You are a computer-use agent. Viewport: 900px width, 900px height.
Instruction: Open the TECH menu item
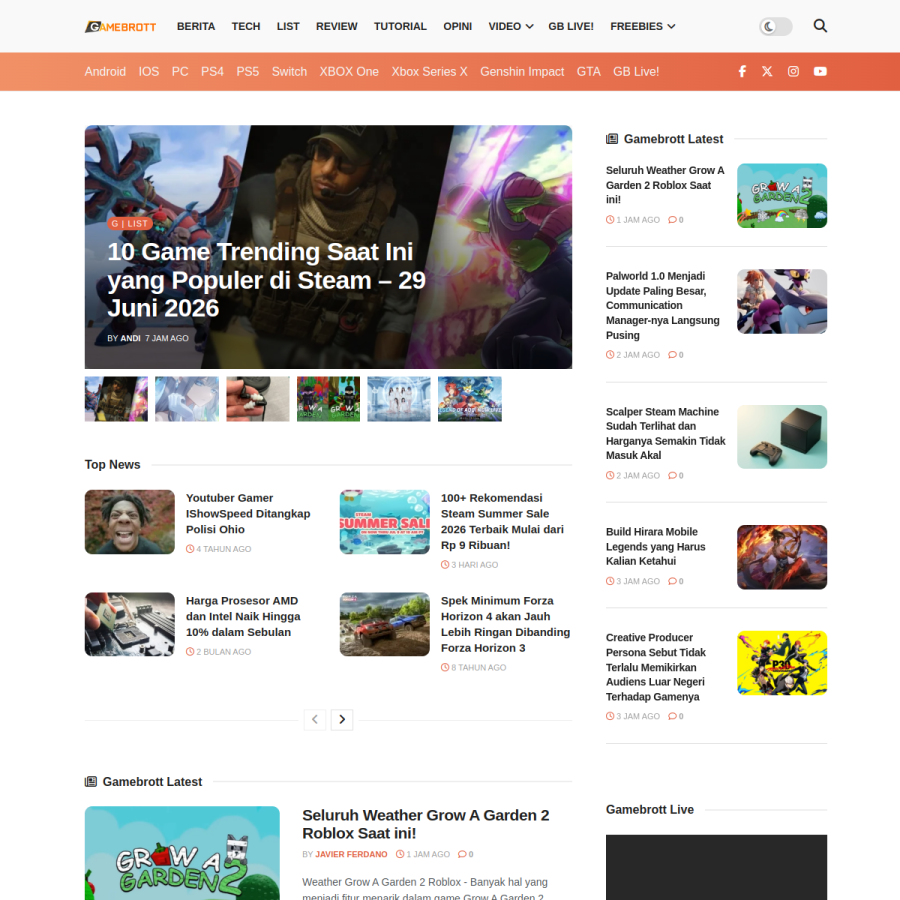[x=246, y=26]
